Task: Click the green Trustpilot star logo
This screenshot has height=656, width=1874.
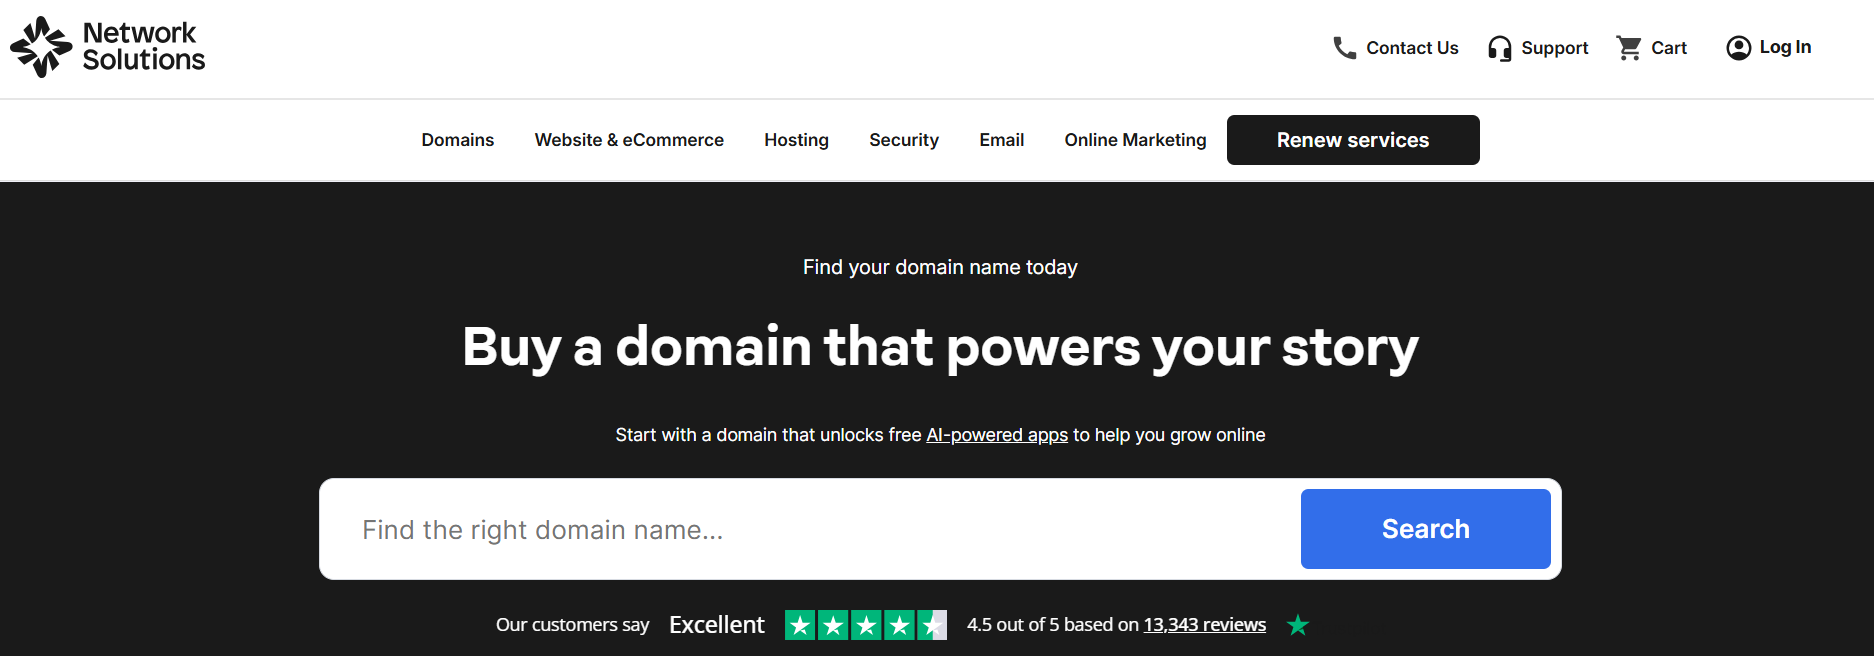Action: 1298,625
